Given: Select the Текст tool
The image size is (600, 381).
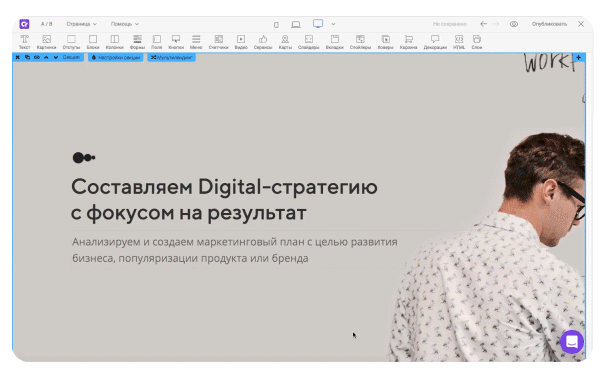Looking at the screenshot, I should click(24, 42).
